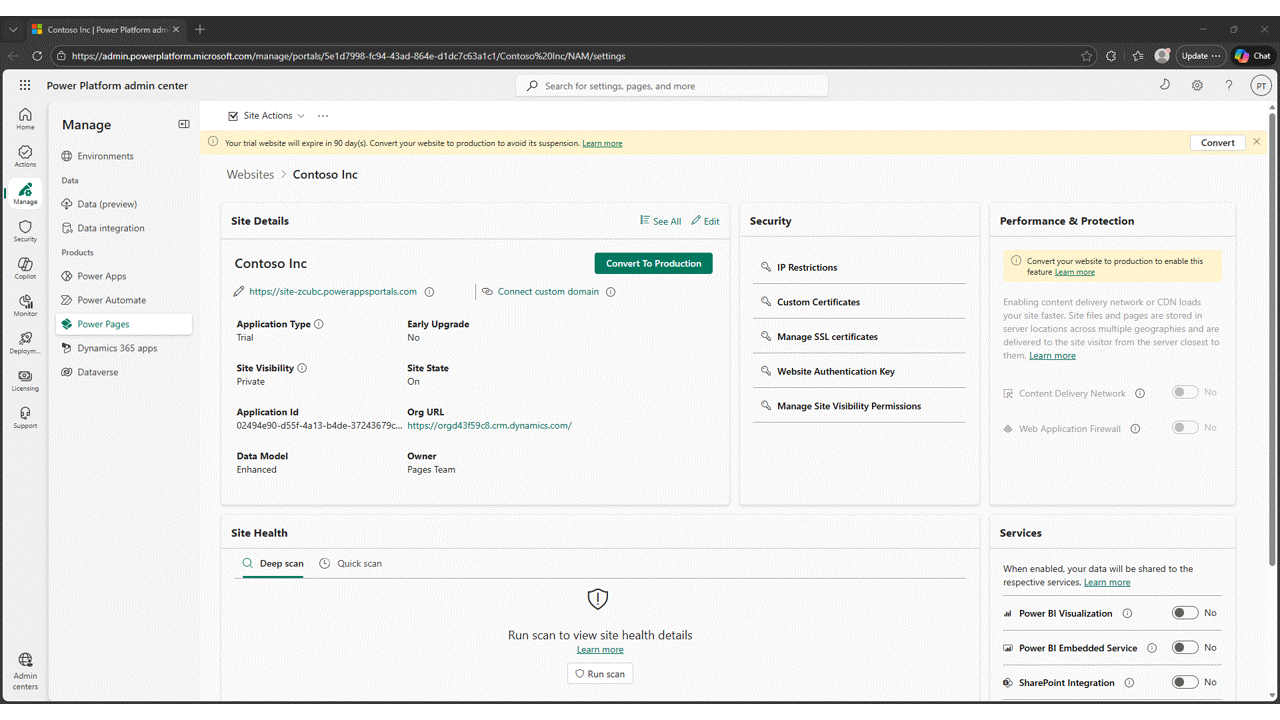Image resolution: width=1280 pixels, height=720 pixels.
Task: Click the settings gear in the header
Action: pos(1197,86)
